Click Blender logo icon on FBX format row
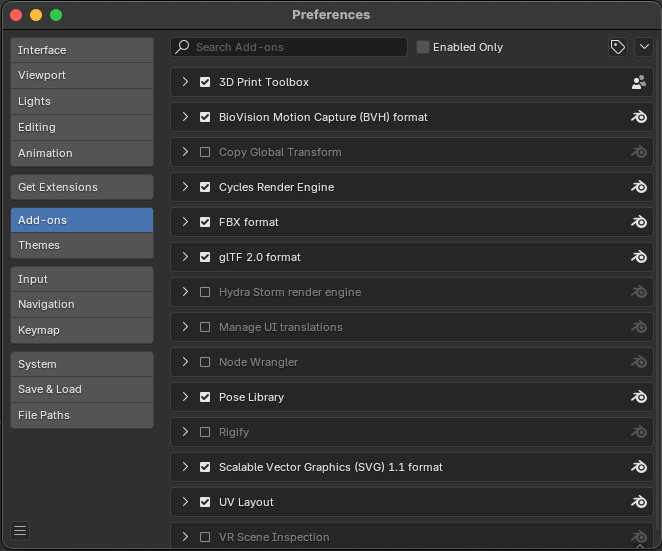This screenshot has width=662, height=551. click(x=639, y=222)
